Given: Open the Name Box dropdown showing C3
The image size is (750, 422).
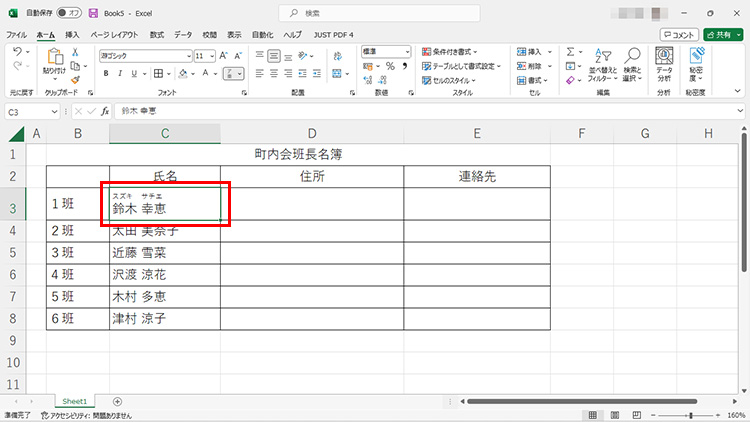Looking at the screenshot, I should [53, 112].
